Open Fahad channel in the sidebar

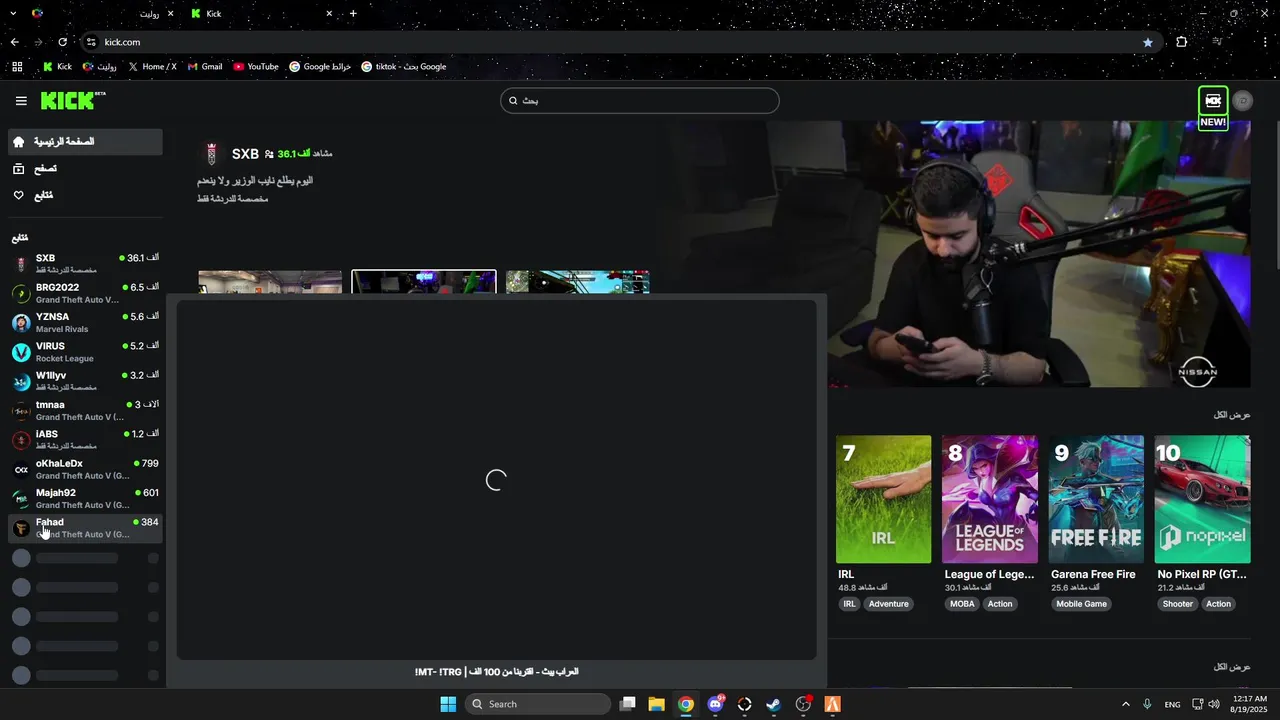[85, 528]
